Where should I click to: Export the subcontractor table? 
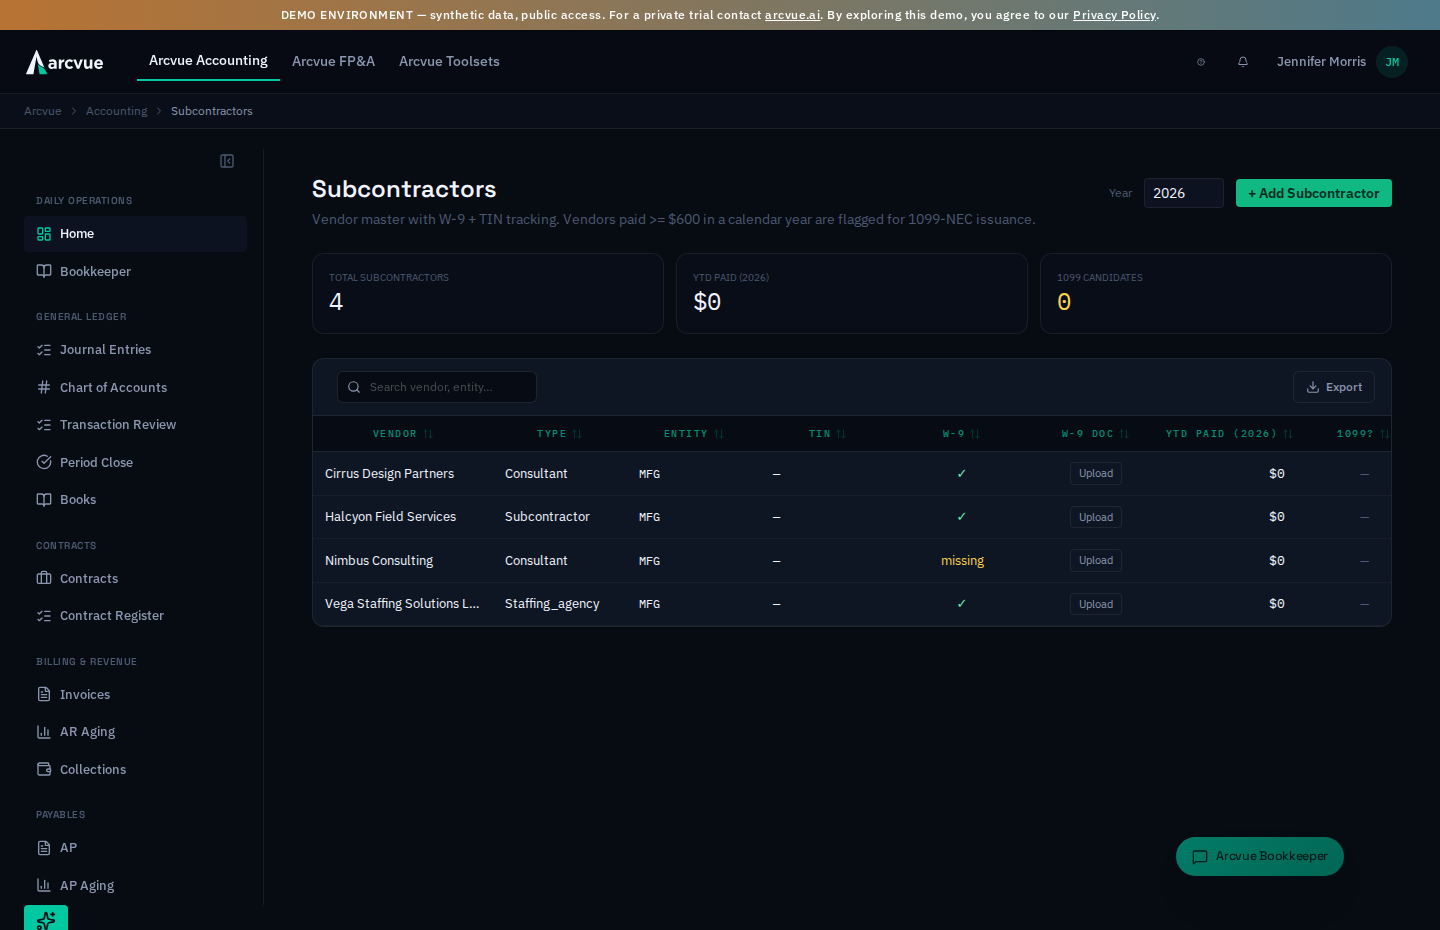click(x=1334, y=387)
